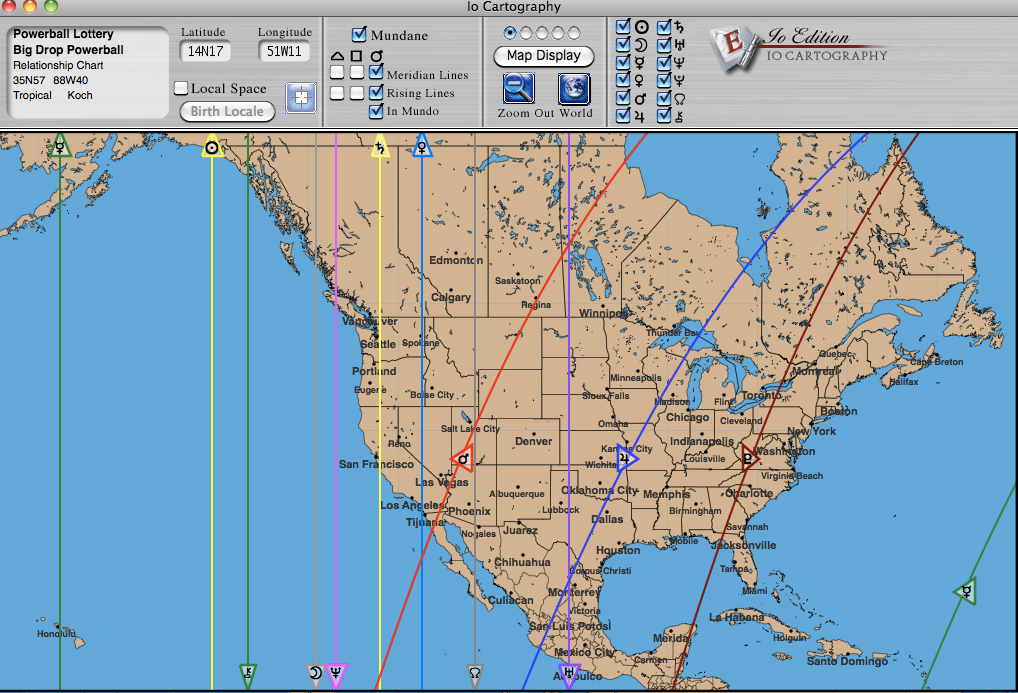Screen dimensions: 1018x693
Task: Toggle the Pluto planet checkbox
Action: tap(664, 80)
